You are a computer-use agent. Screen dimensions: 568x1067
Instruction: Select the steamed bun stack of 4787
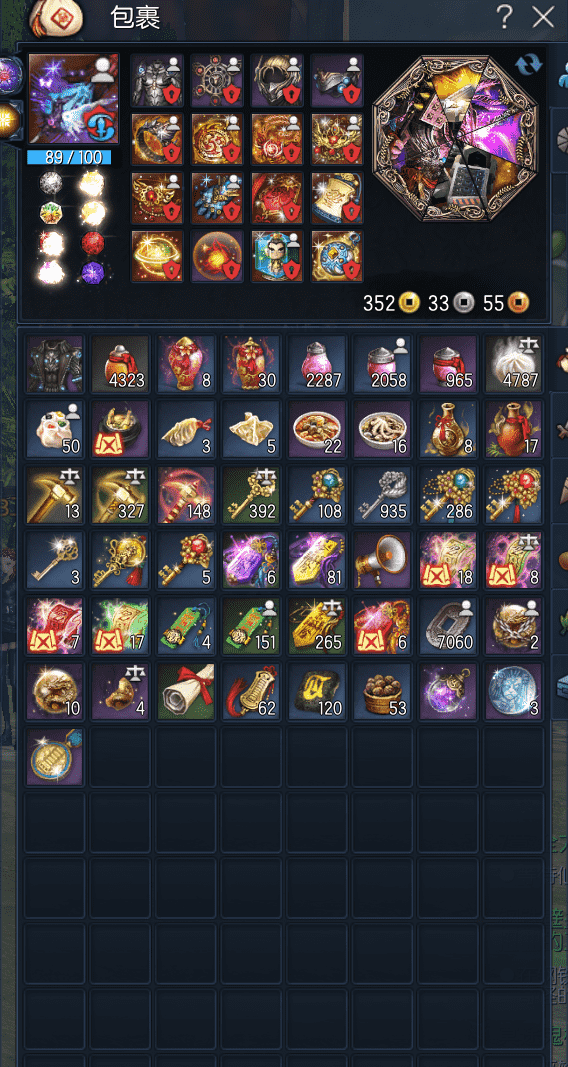(514, 364)
